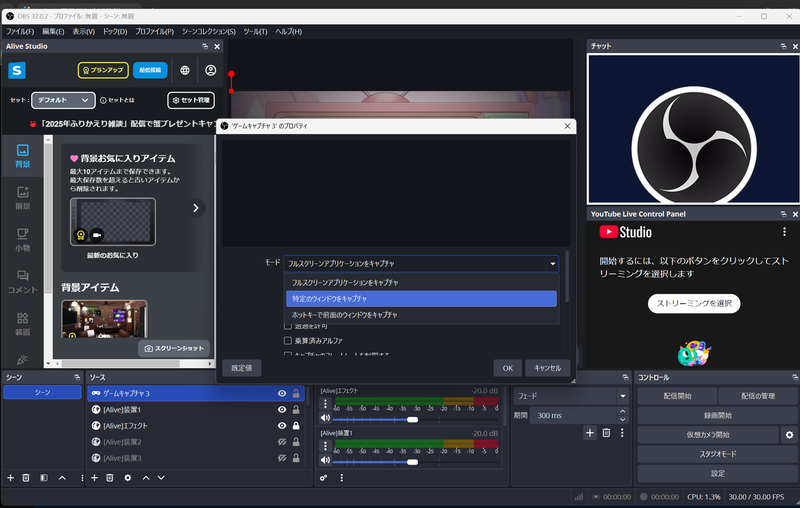This screenshot has width=800, height=508.
Task: Open the account profile icon in Alive Studio
Action: (211, 71)
